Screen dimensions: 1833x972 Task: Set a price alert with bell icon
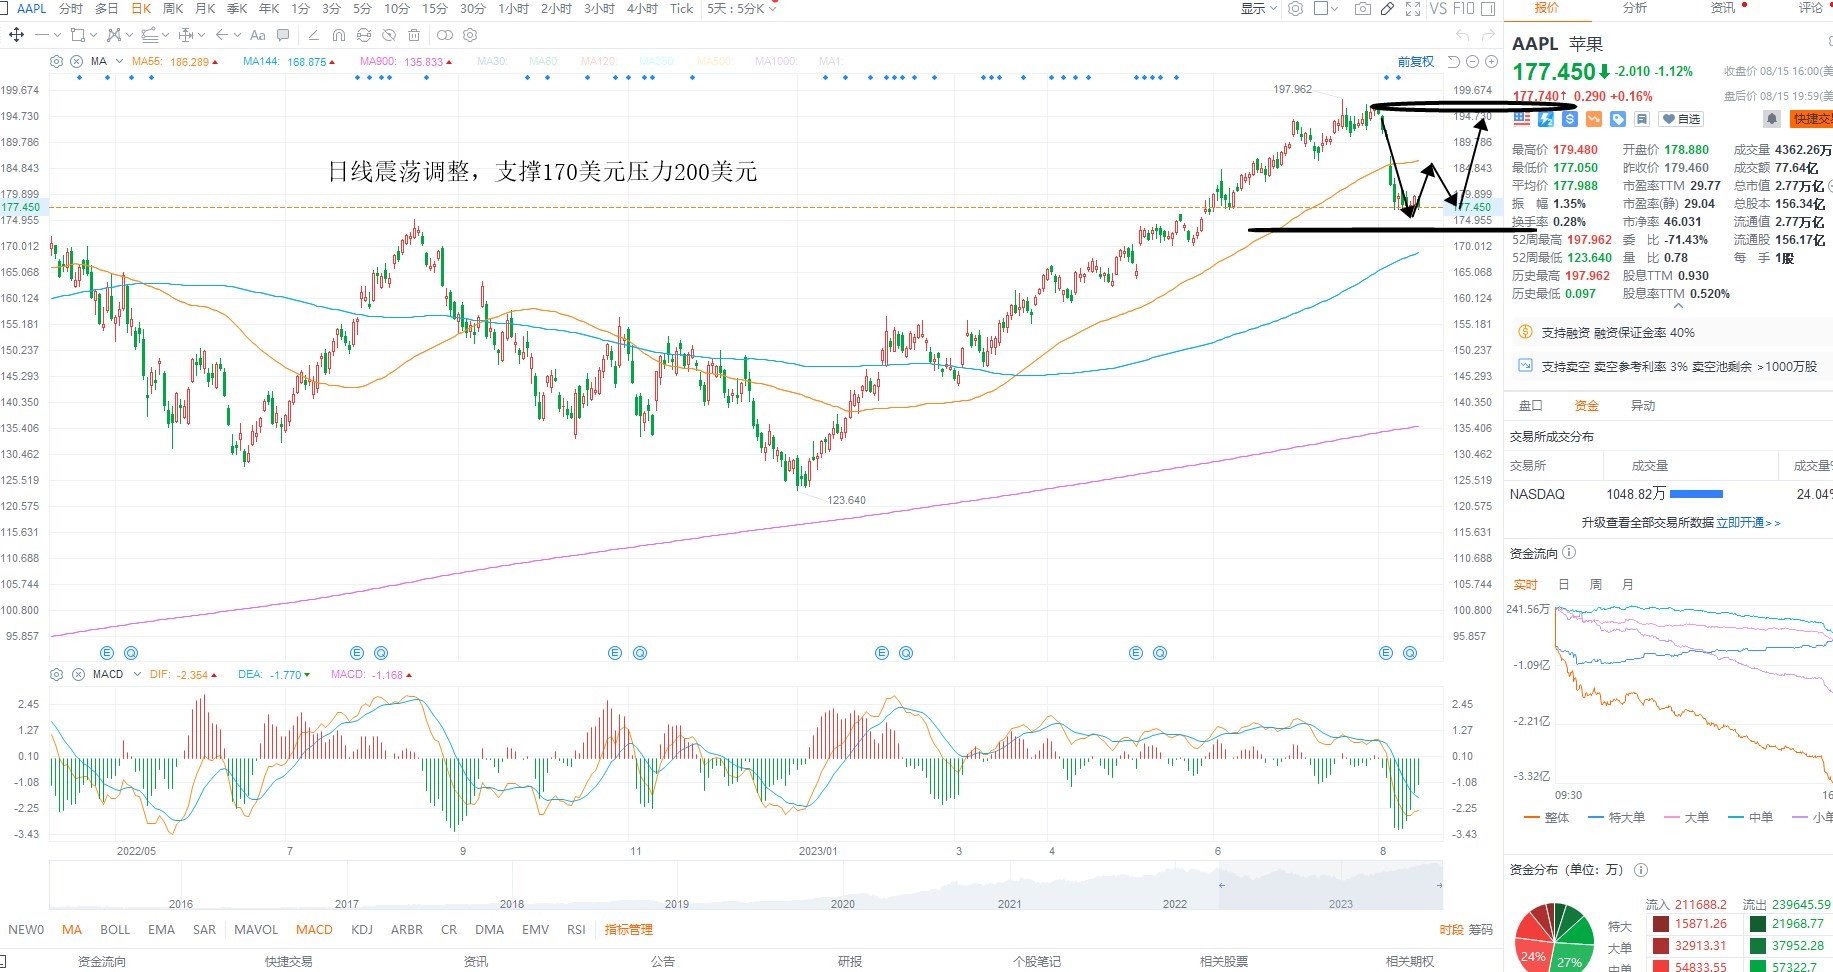pos(1771,119)
